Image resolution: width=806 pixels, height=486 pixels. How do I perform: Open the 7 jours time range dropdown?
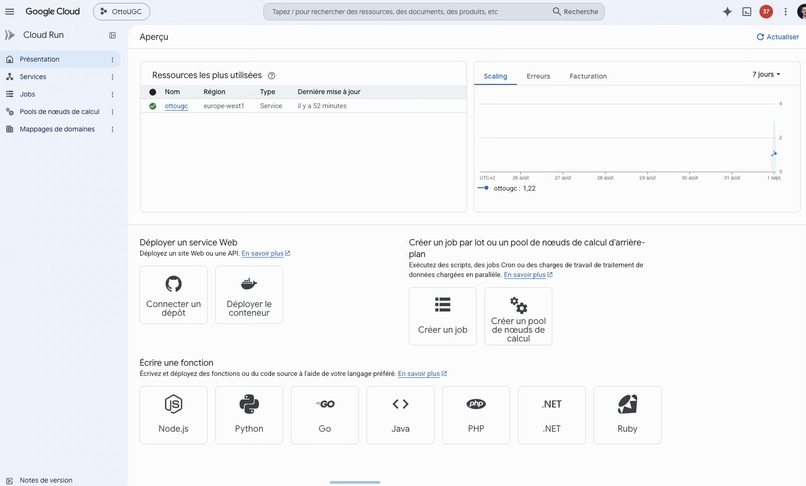(766, 75)
